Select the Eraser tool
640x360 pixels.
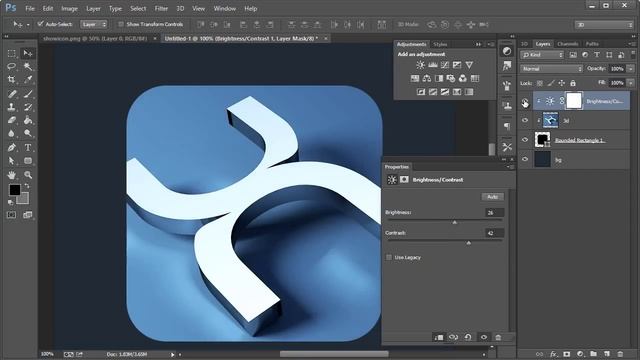click(11, 120)
